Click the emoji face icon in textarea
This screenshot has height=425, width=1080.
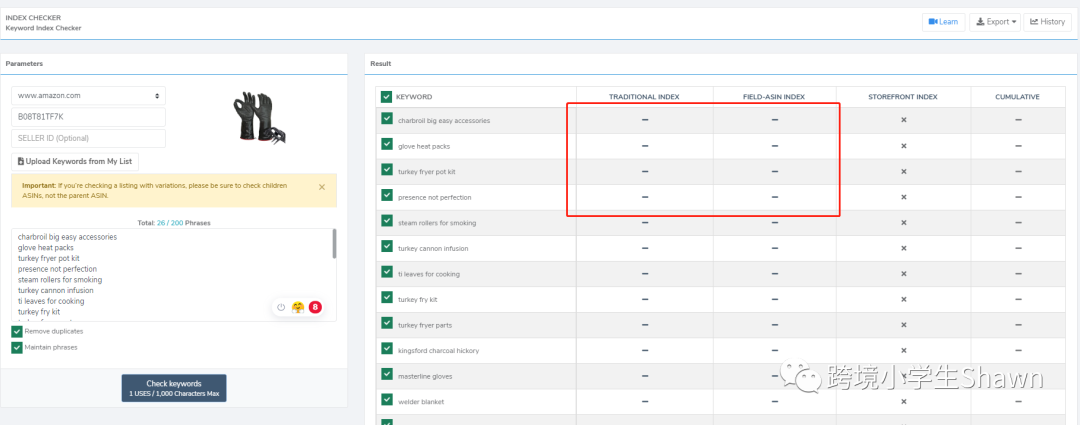pyautogui.click(x=298, y=307)
